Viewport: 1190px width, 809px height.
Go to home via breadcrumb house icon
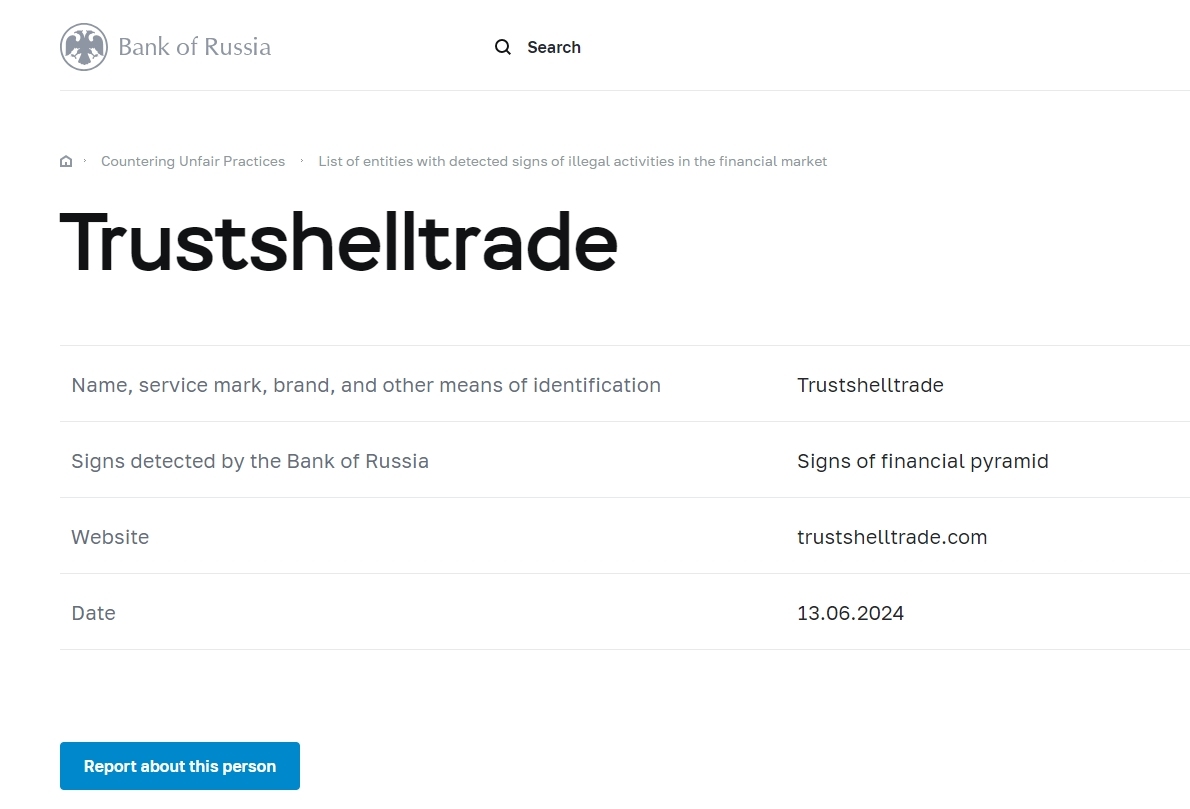point(66,161)
